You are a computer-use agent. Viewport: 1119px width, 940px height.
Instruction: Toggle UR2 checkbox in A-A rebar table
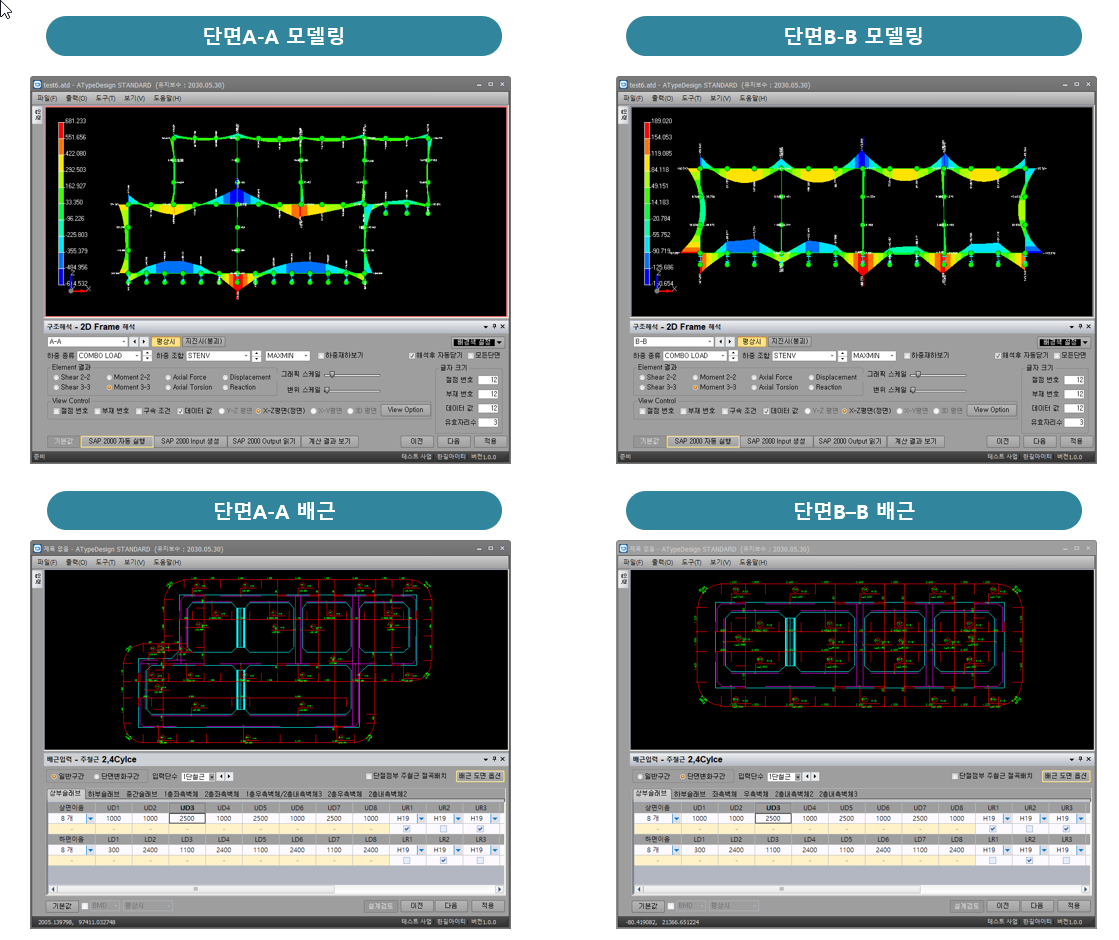pos(443,829)
